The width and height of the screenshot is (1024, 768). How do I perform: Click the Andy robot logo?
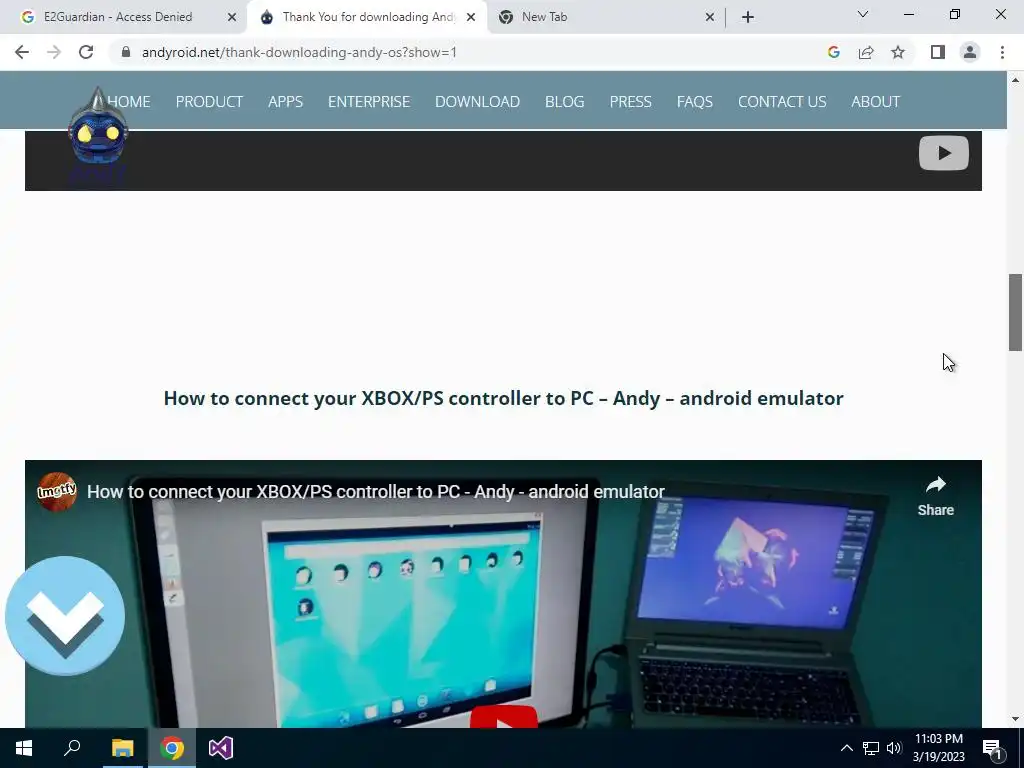97,136
